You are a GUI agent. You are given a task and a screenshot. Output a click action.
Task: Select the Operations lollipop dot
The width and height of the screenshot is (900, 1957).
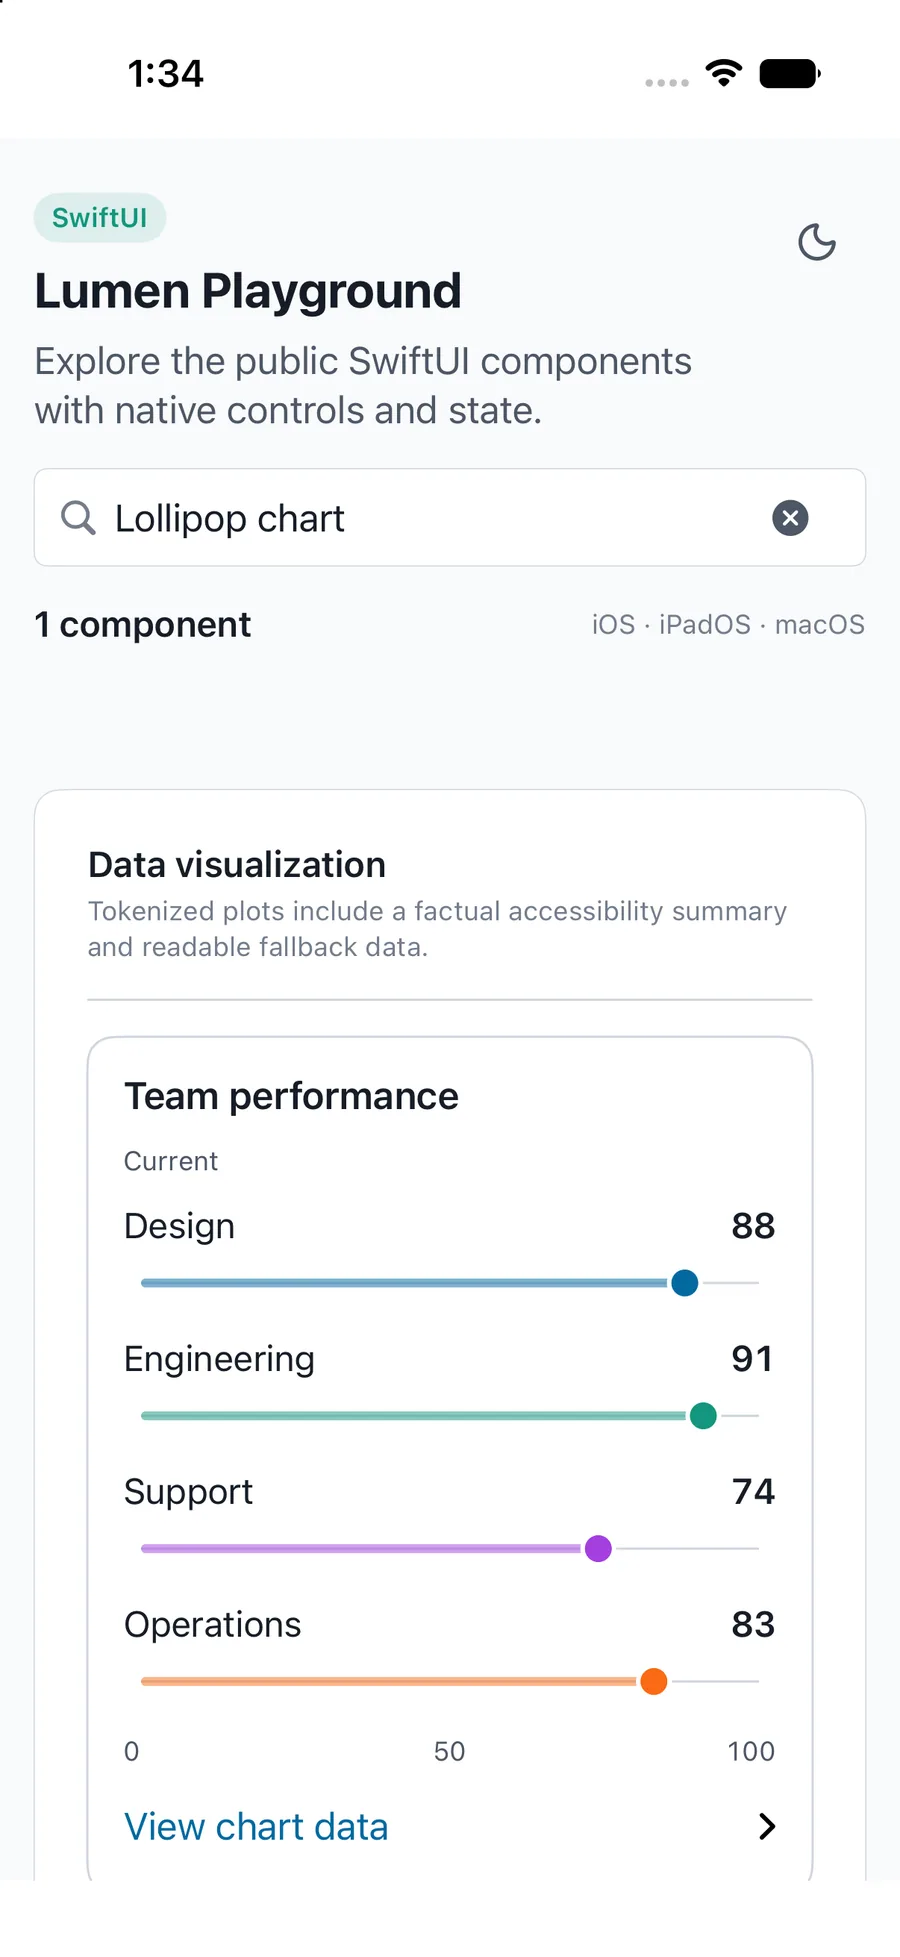coord(654,1682)
